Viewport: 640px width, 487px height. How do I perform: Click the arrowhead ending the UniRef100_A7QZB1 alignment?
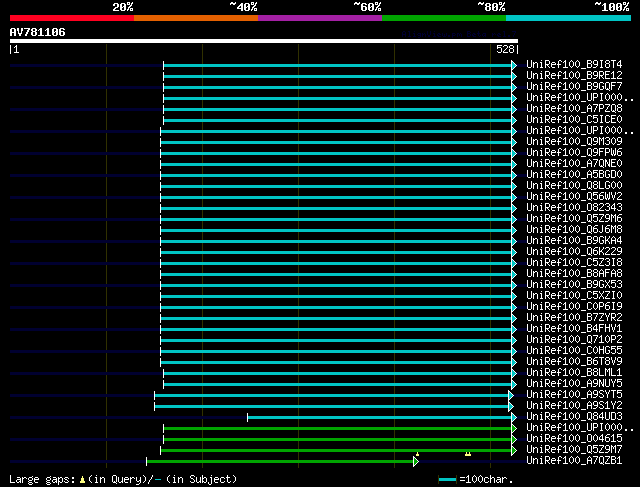coord(416,461)
